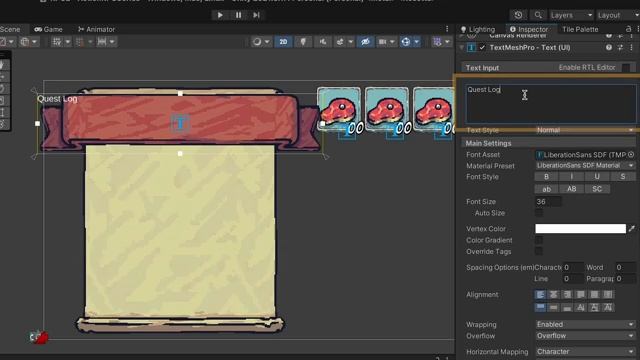Toggle TextMeshPro component enabled checkbox
The height and width of the screenshot is (360, 640).
coord(482,47)
